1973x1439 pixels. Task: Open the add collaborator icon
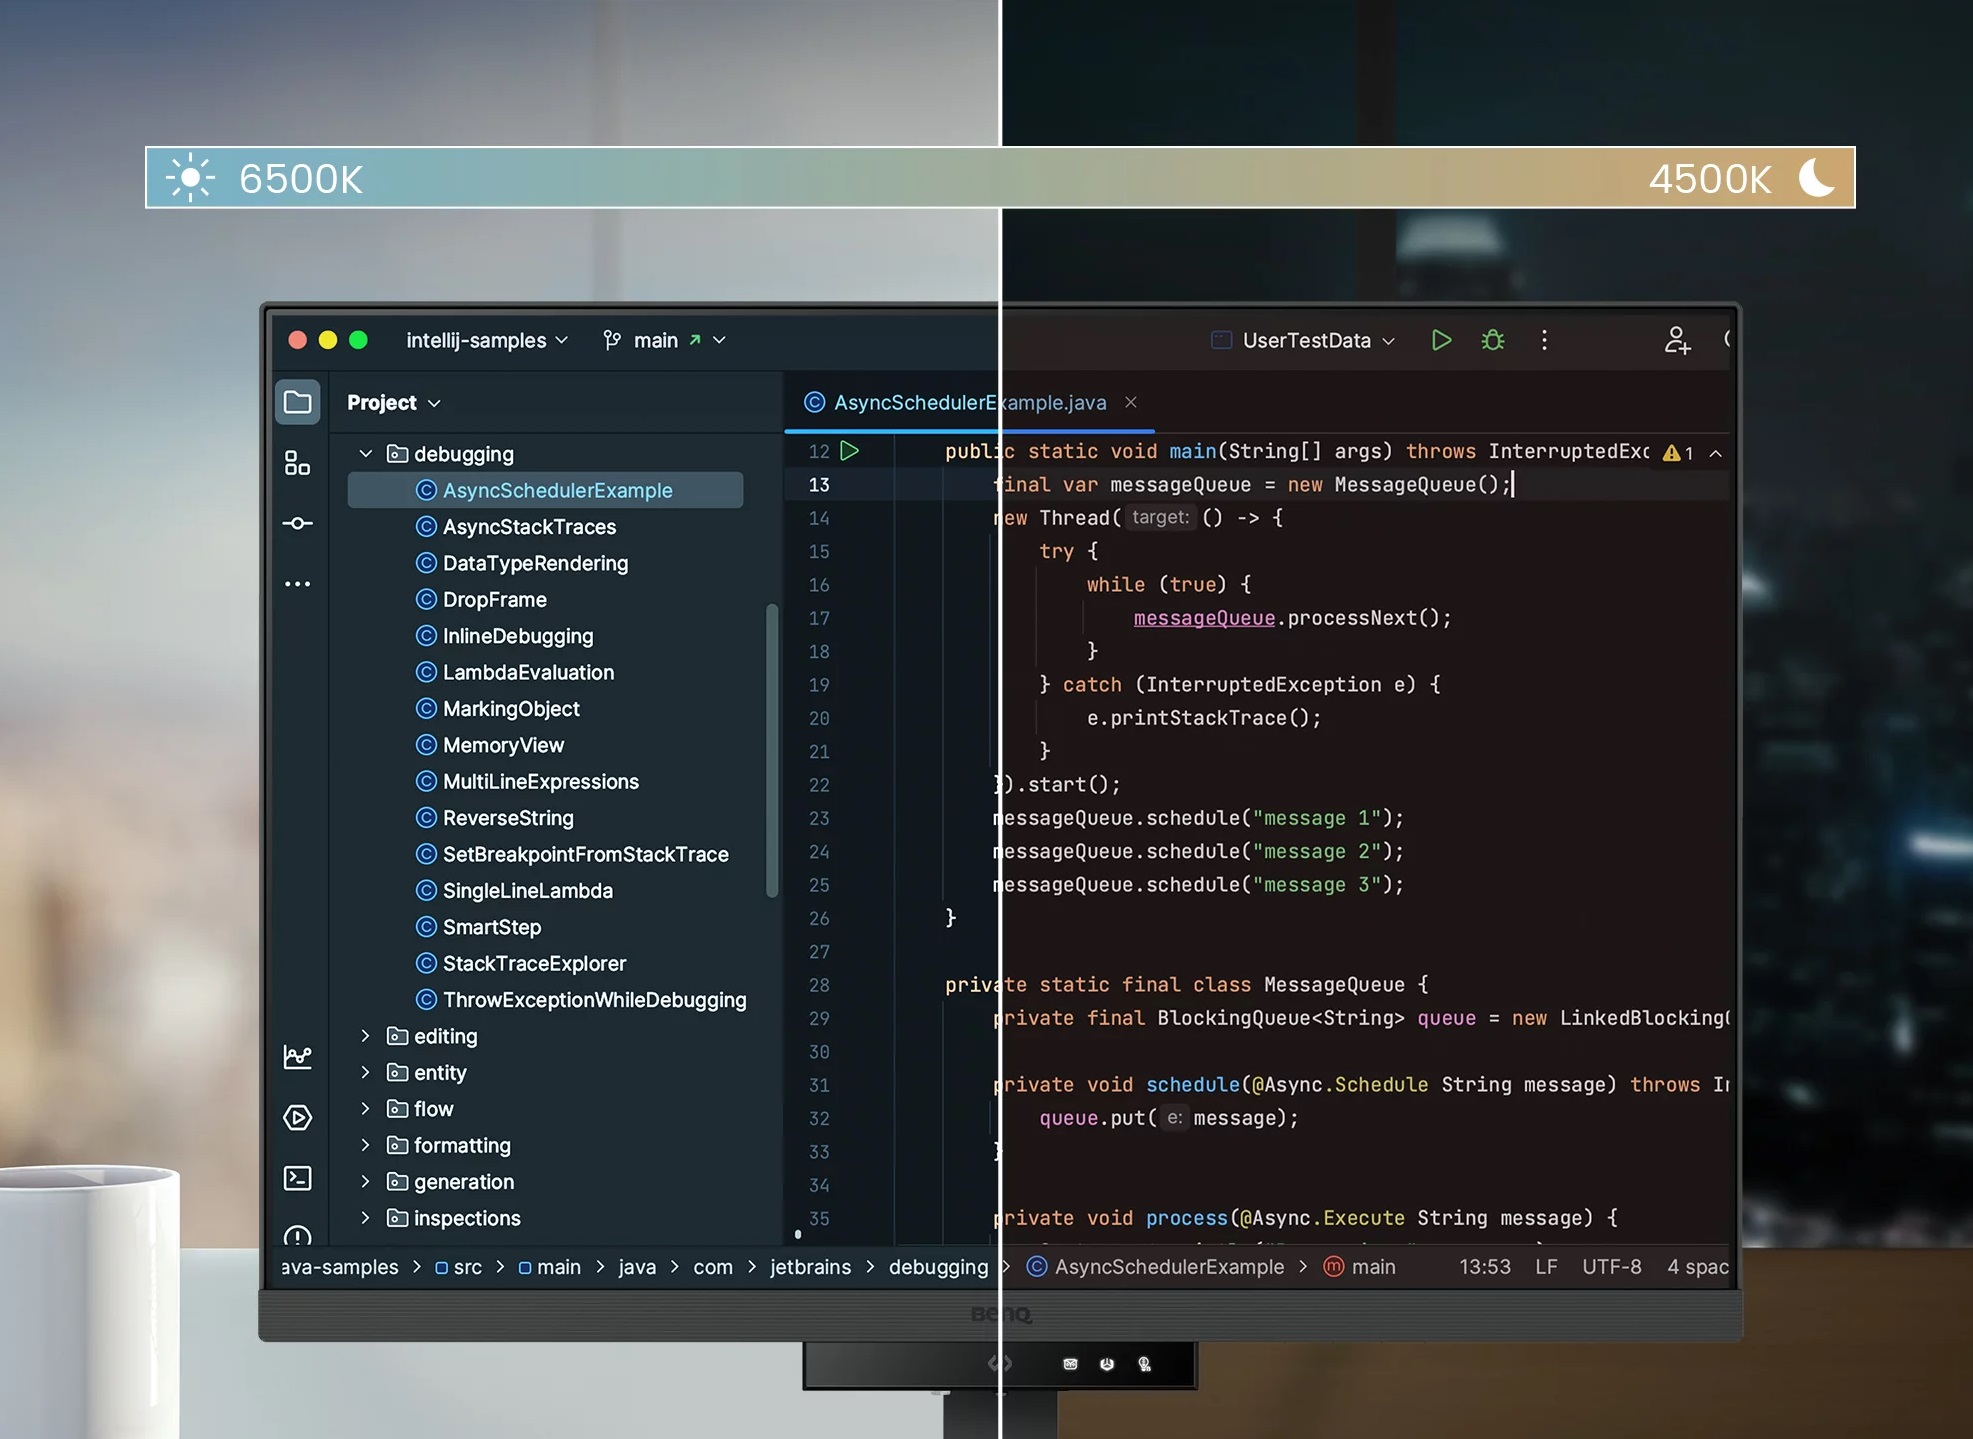click(x=1677, y=340)
